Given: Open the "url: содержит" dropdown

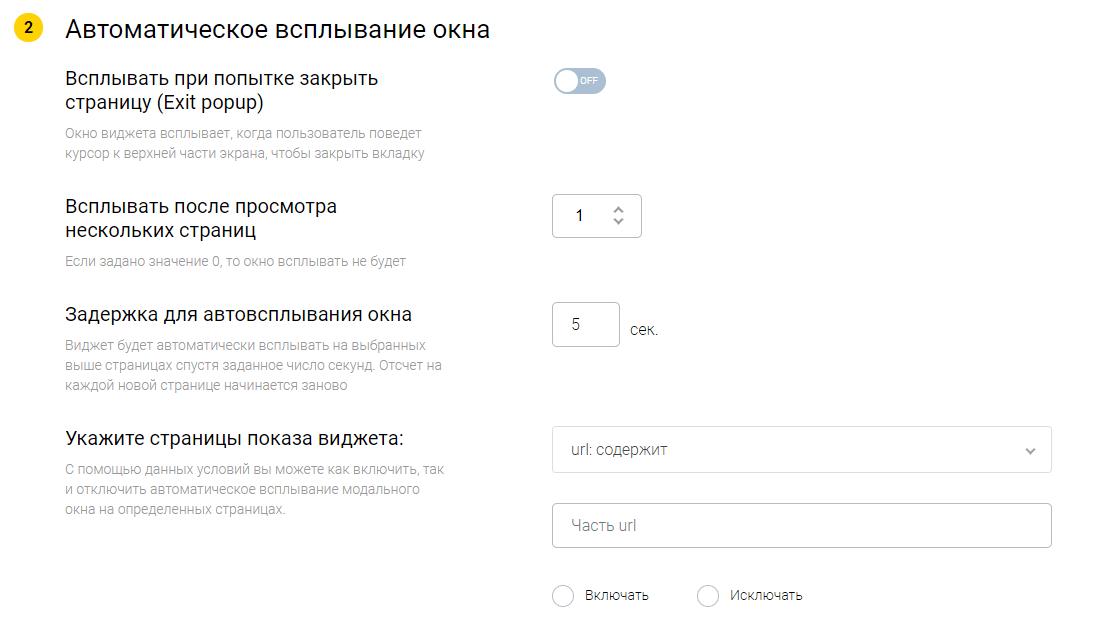Looking at the screenshot, I should [800, 450].
